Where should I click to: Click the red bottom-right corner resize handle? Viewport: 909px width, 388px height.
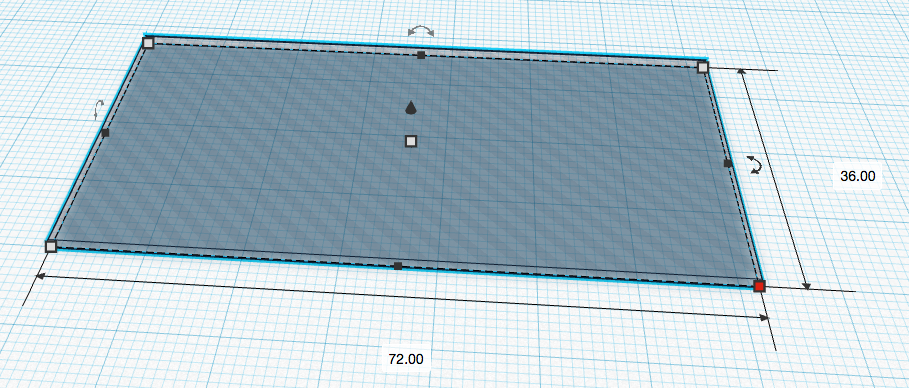click(x=759, y=285)
